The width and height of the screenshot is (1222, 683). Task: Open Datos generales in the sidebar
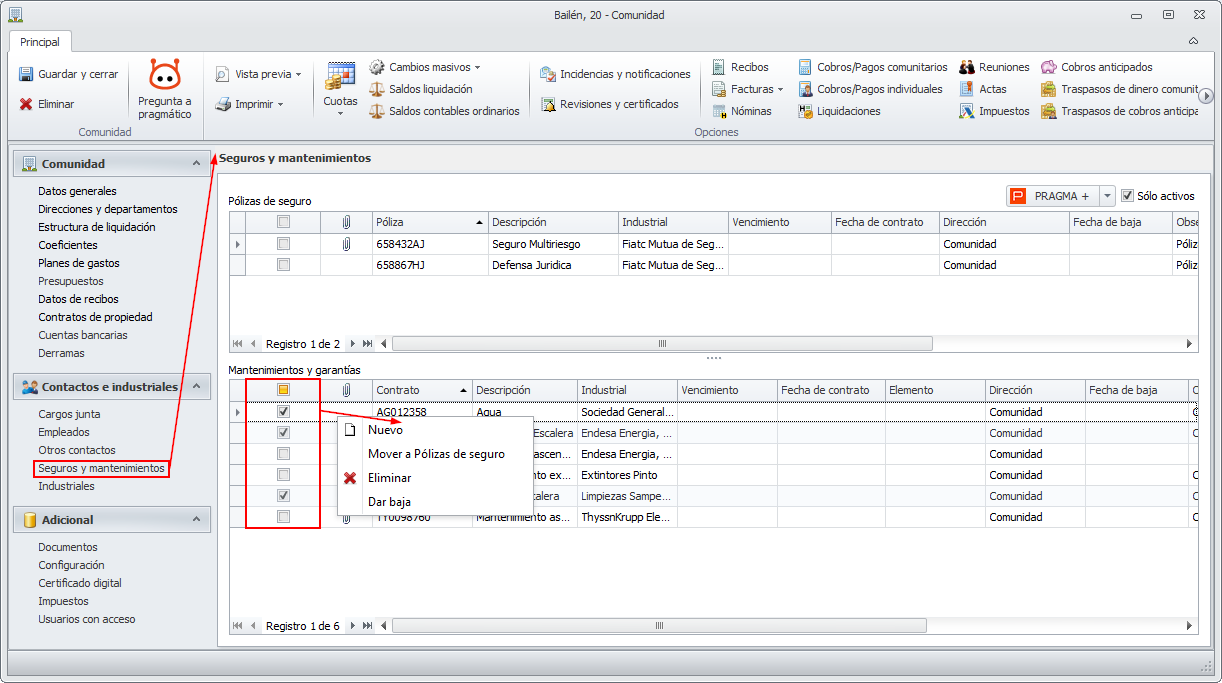(x=77, y=191)
